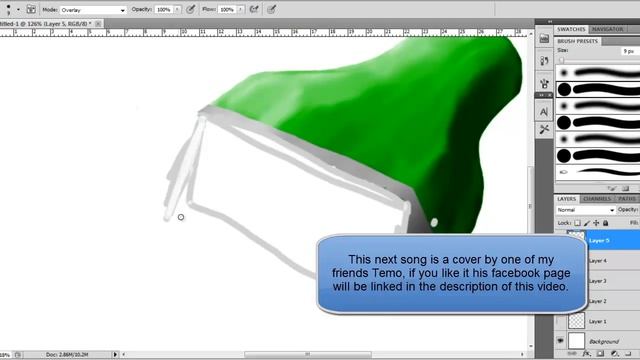Link layers icon at Layers panel bottom
The height and width of the screenshot is (360, 640).
coord(572,353)
